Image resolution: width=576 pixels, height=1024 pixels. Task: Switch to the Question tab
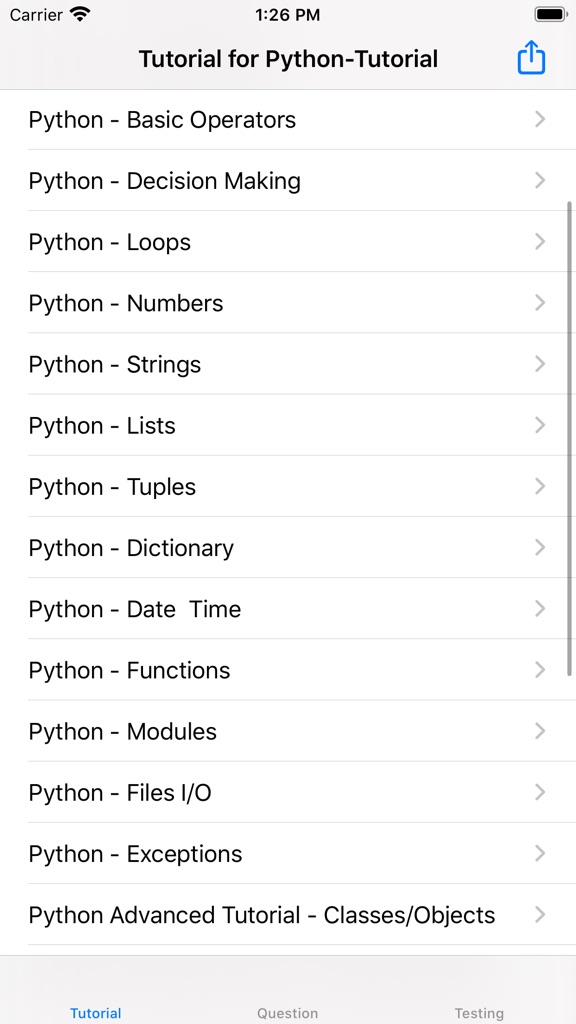pyautogui.click(x=287, y=1013)
